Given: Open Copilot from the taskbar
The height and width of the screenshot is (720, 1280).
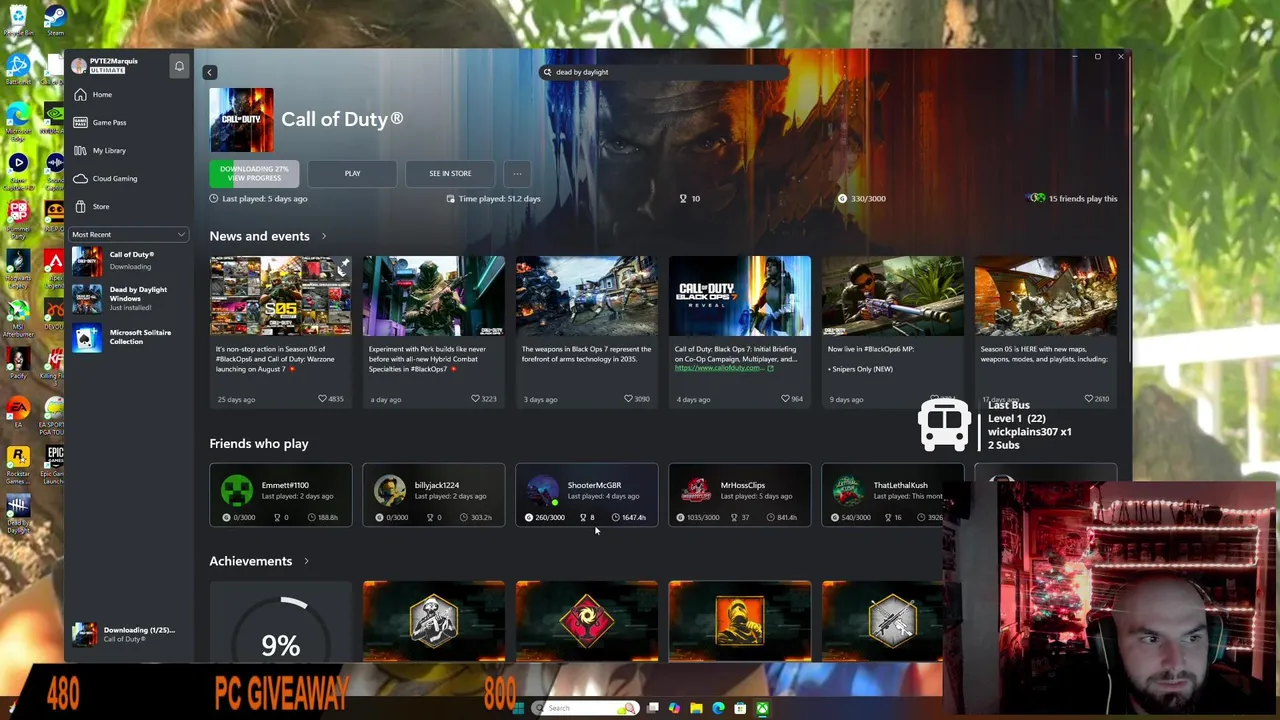Looking at the screenshot, I should pos(674,708).
